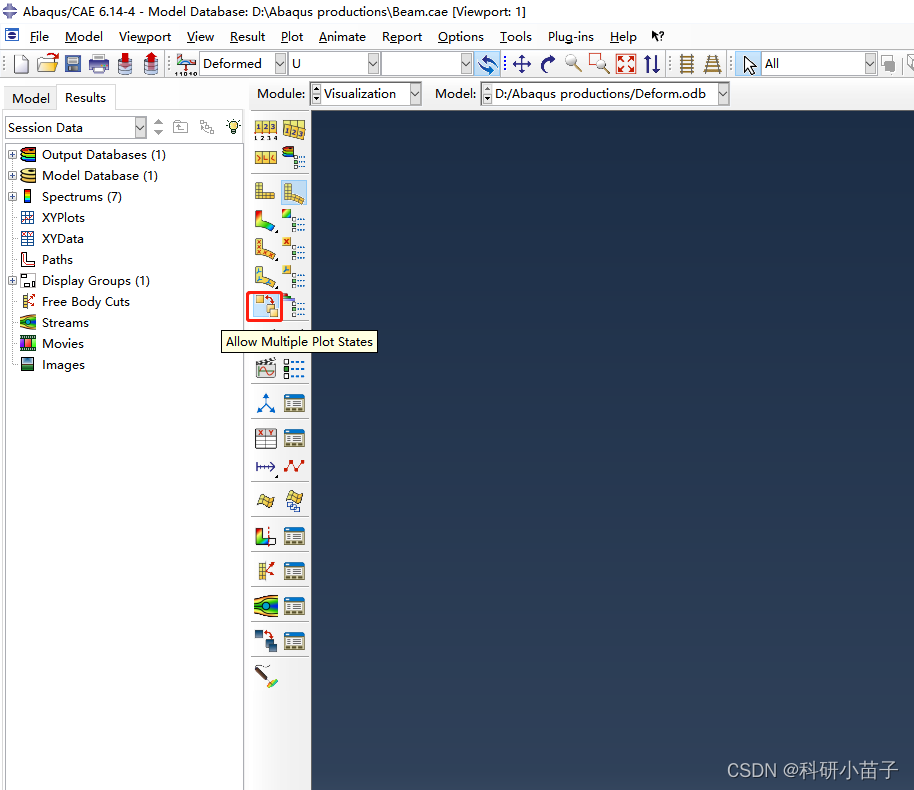Screen dimensions: 914x790
Task: Click the Cycle Views up-down arrows icon
Action: click(x=652, y=64)
